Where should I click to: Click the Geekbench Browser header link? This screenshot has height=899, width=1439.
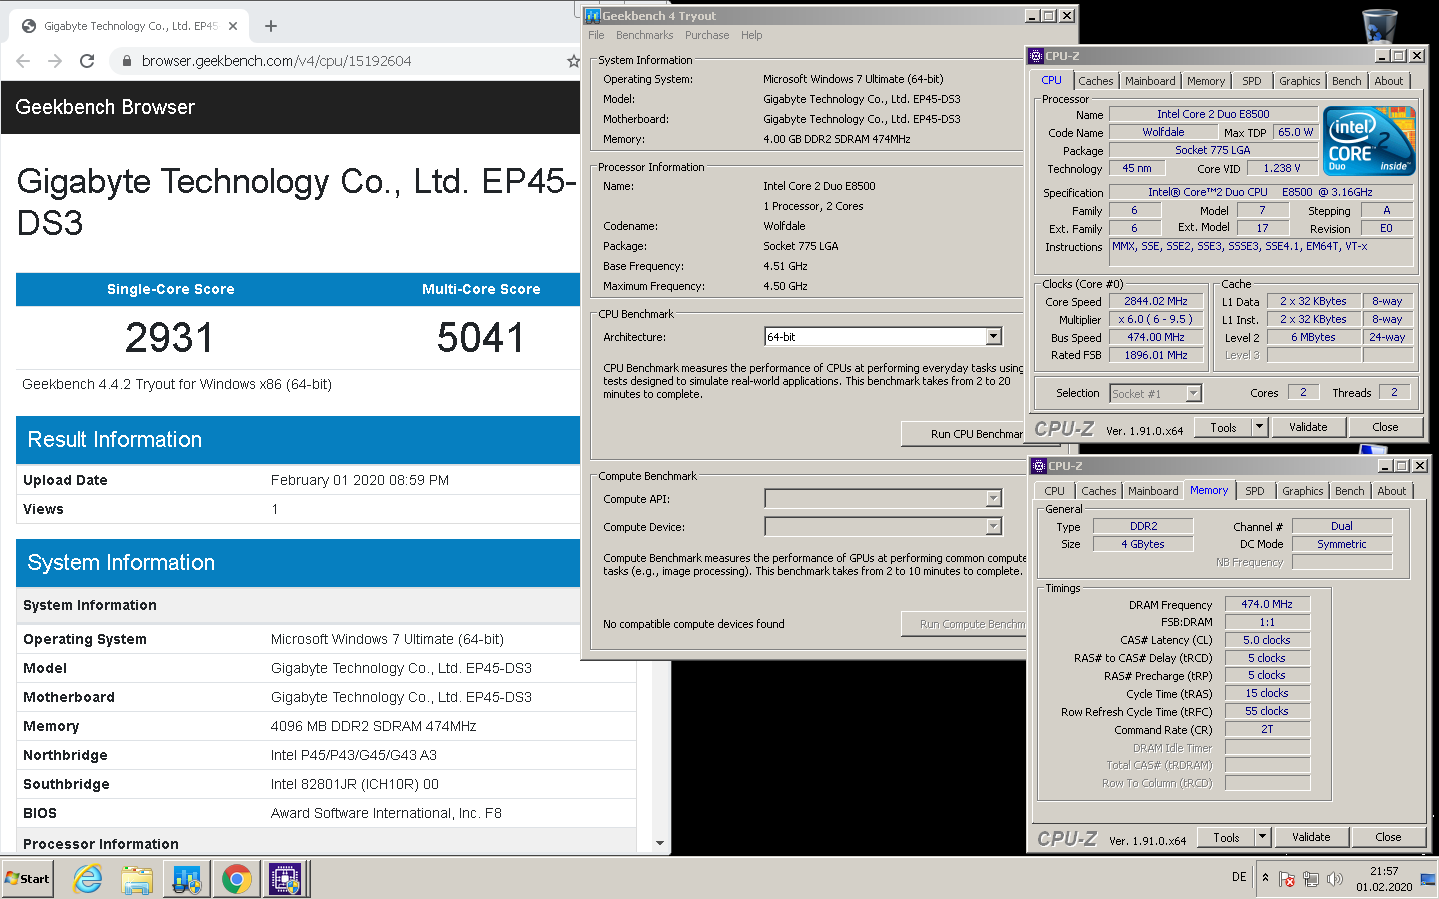pyautogui.click(x=105, y=107)
